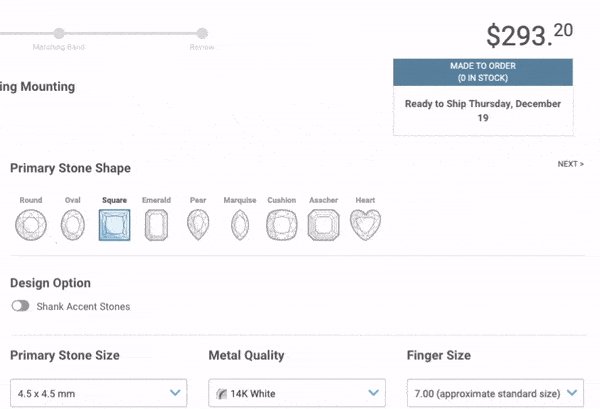Viewport: 600px width, 409px height.
Task: Click the Ready to Ship date box
Action: click(483, 111)
